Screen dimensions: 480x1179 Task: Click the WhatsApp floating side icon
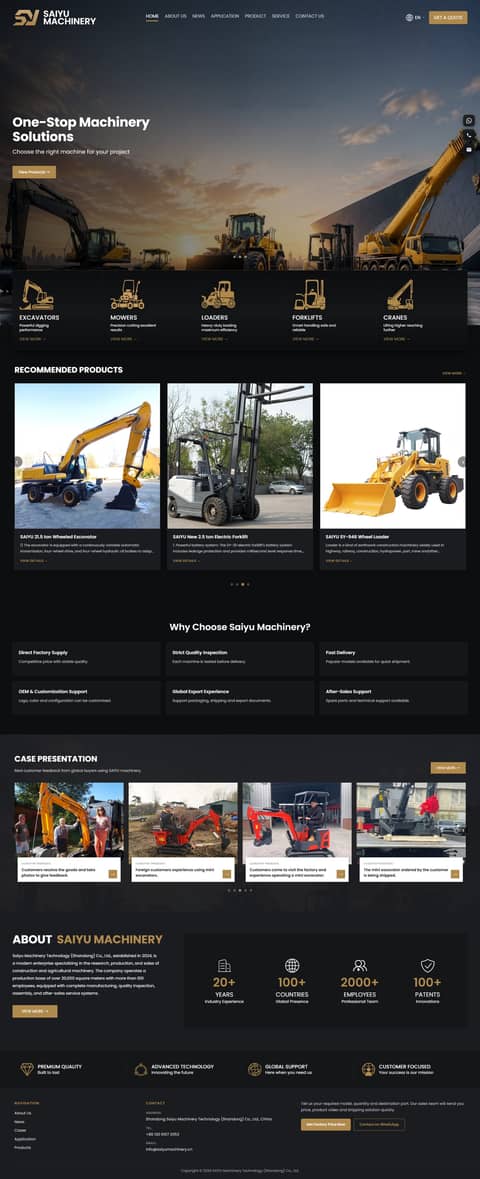(x=469, y=120)
